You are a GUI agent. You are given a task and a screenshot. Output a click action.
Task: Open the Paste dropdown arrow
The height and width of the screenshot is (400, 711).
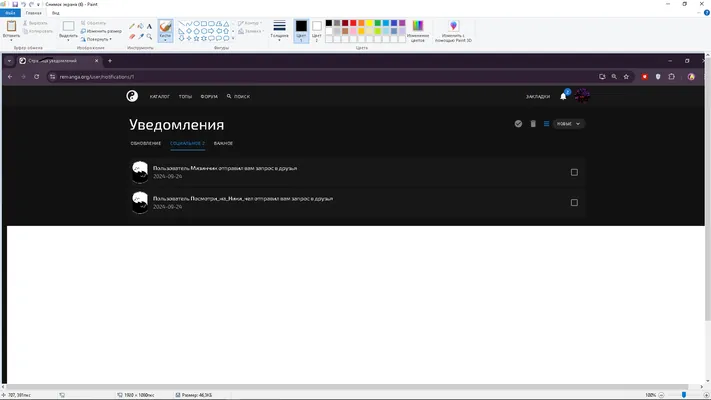click(11, 40)
